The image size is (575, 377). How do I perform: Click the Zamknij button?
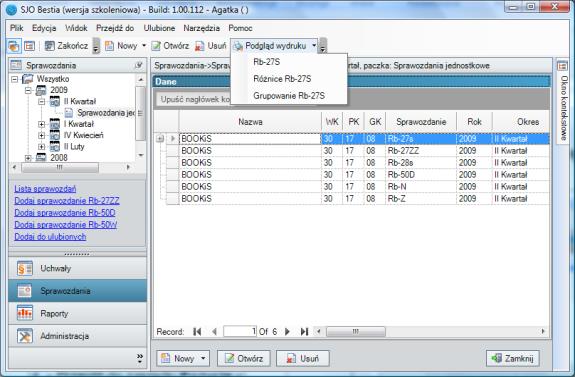(513, 358)
